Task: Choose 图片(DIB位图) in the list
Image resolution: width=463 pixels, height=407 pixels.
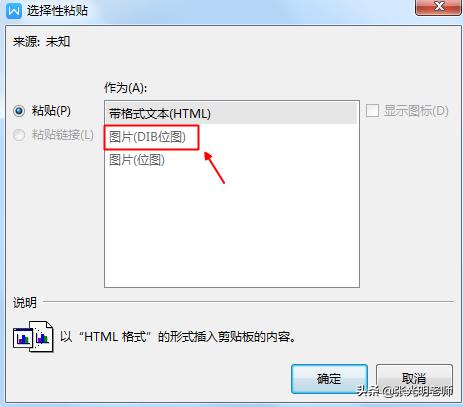Action: (x=147, y=137)
